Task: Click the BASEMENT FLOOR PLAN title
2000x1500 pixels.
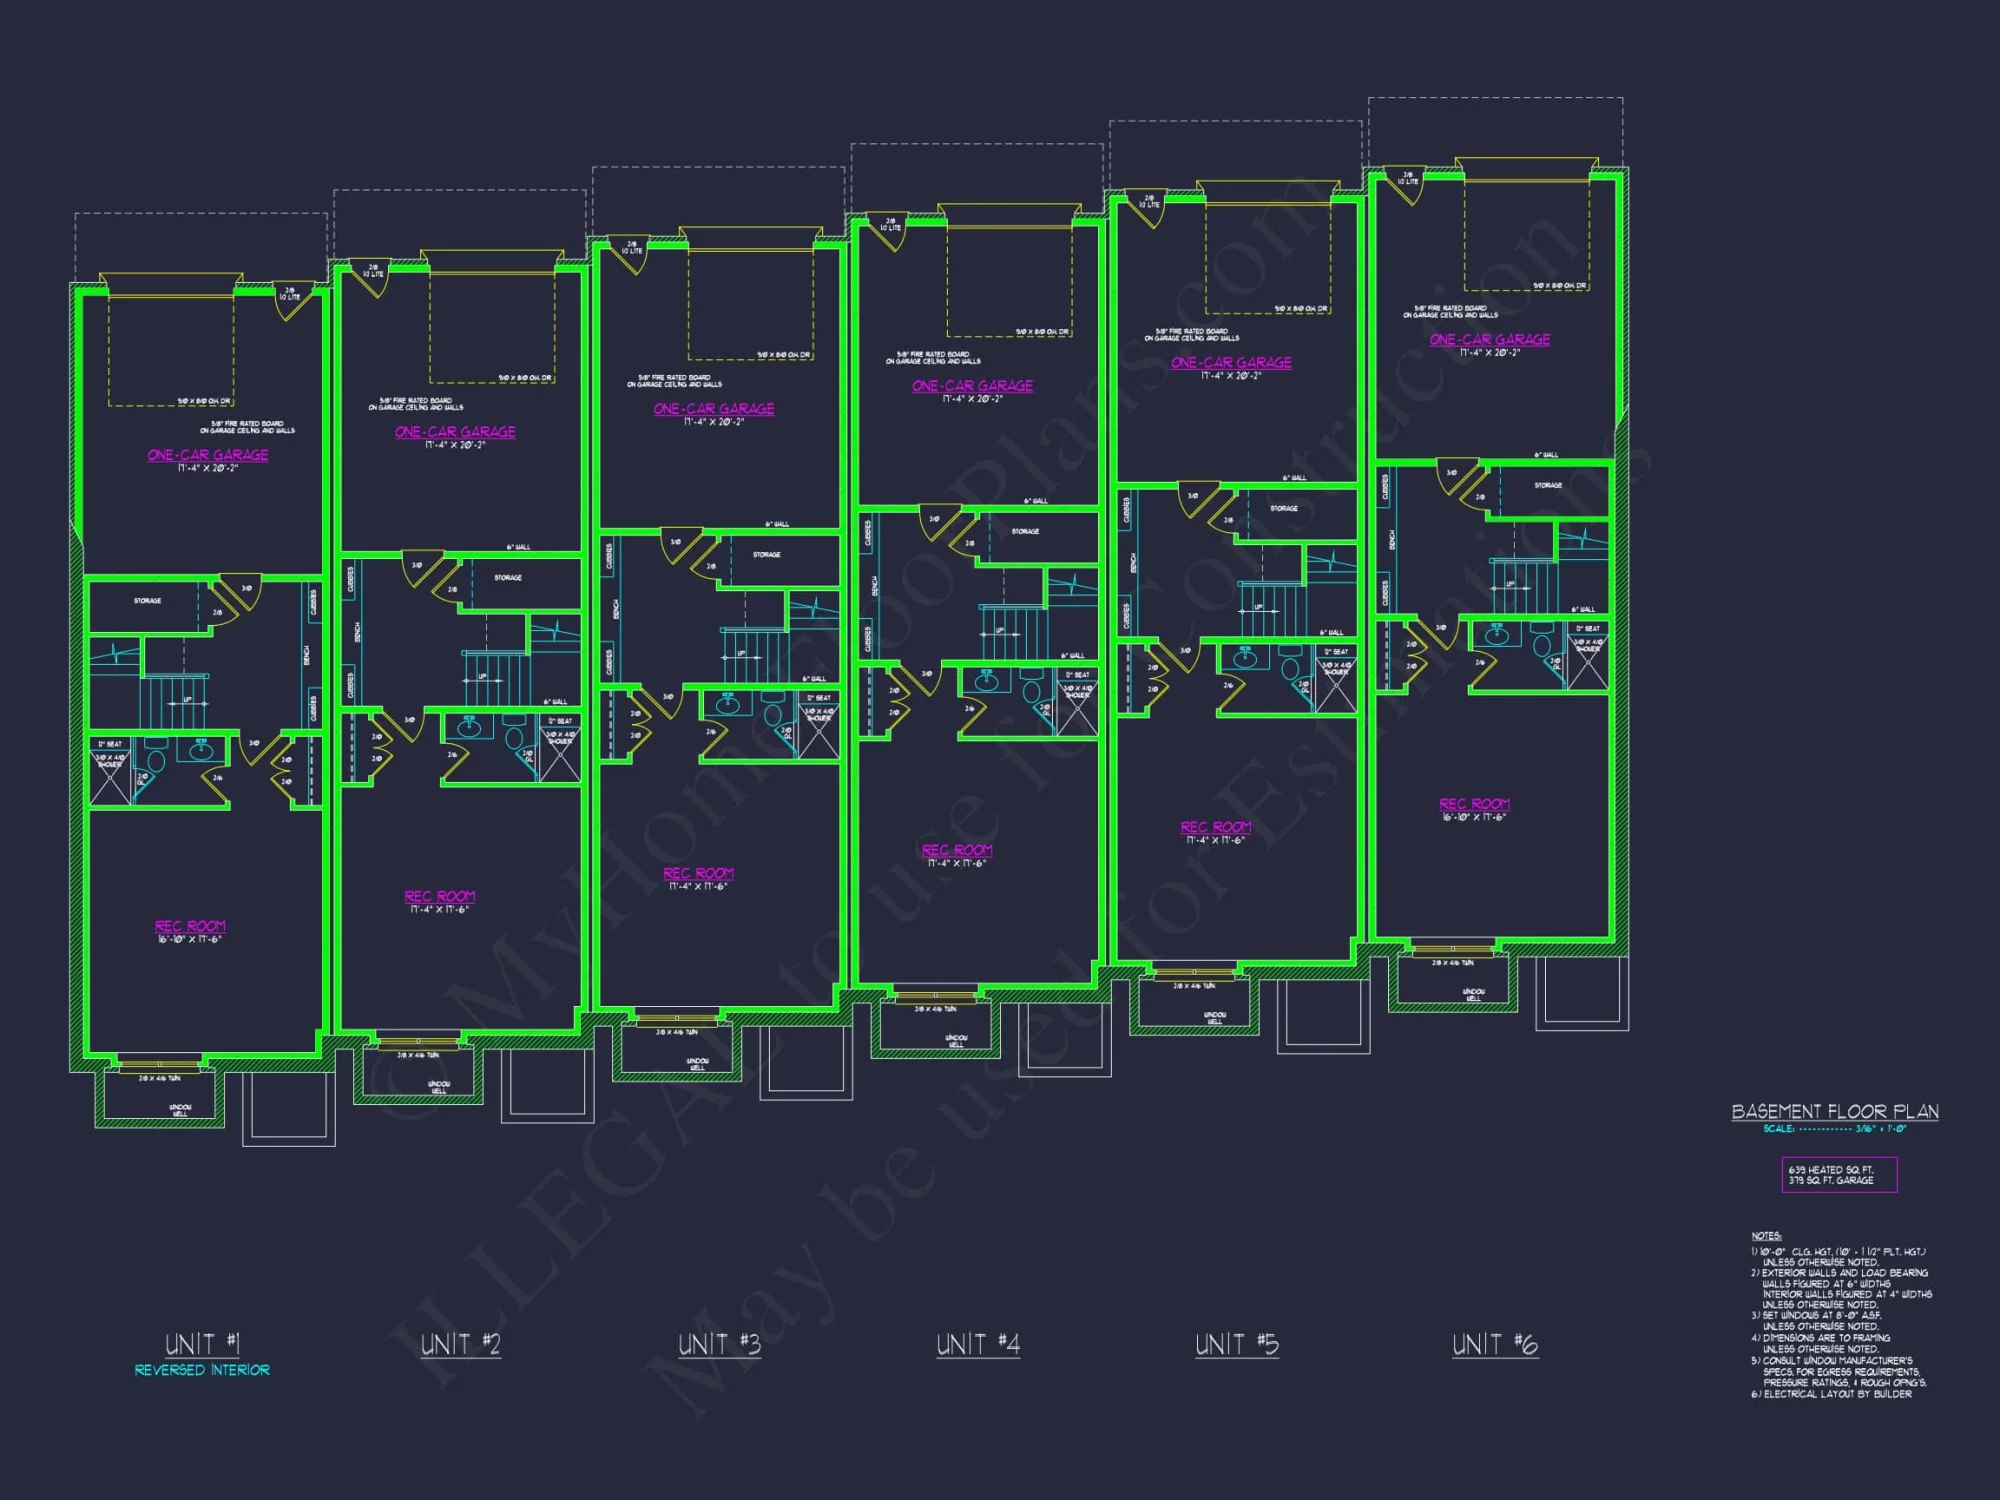Action: [x=1834, y=1112]
